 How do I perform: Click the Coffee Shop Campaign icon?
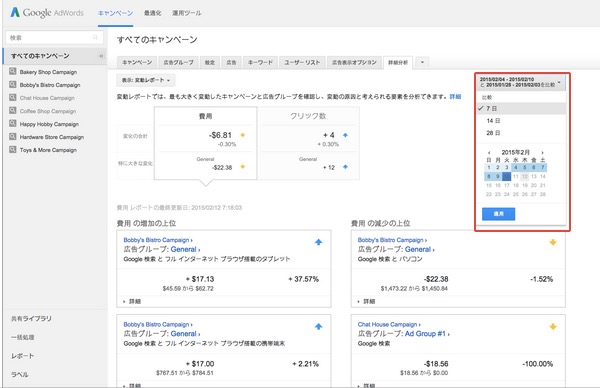(x=13, y=111)
